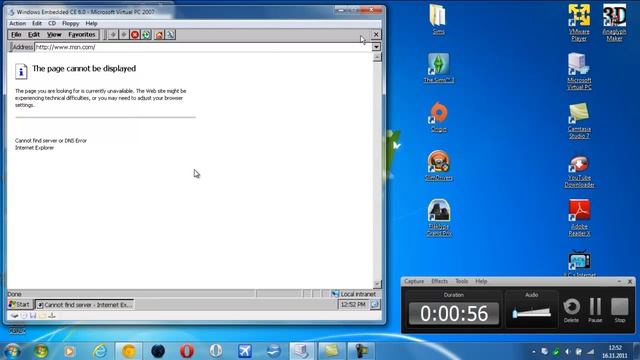The width and height of the screenshot is (640, 360).
Task: Click Delete in the recorder
Action: pyautogui.click(x=571, y=310)
